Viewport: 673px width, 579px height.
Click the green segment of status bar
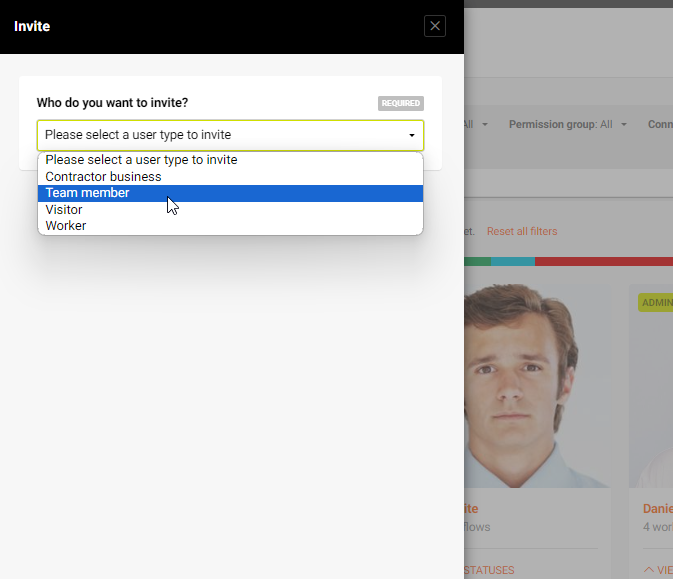[478, 261]
